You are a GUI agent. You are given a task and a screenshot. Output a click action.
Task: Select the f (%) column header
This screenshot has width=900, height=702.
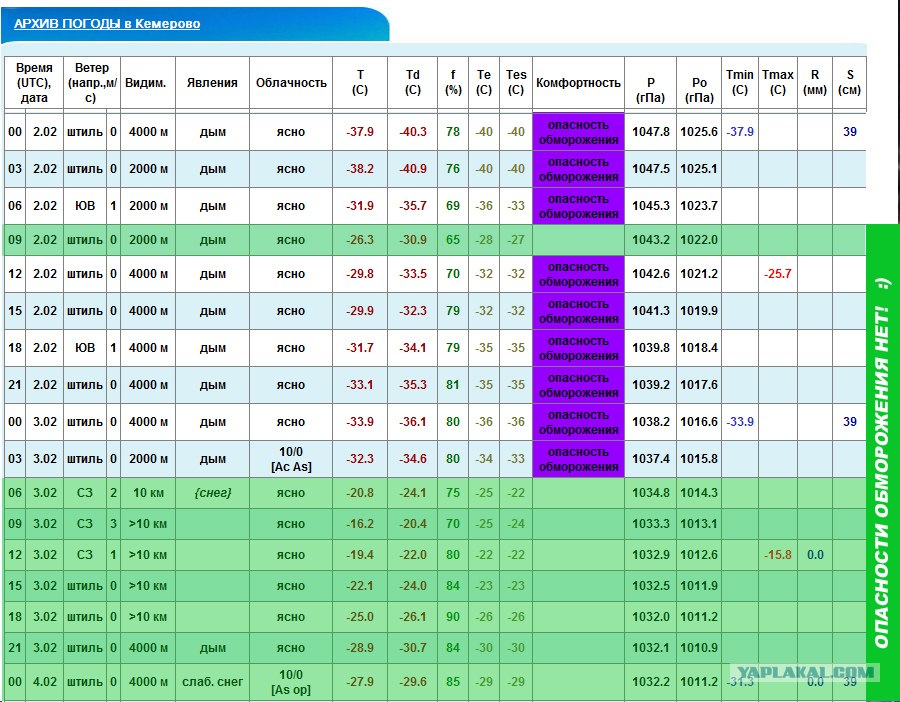(453, 82)
